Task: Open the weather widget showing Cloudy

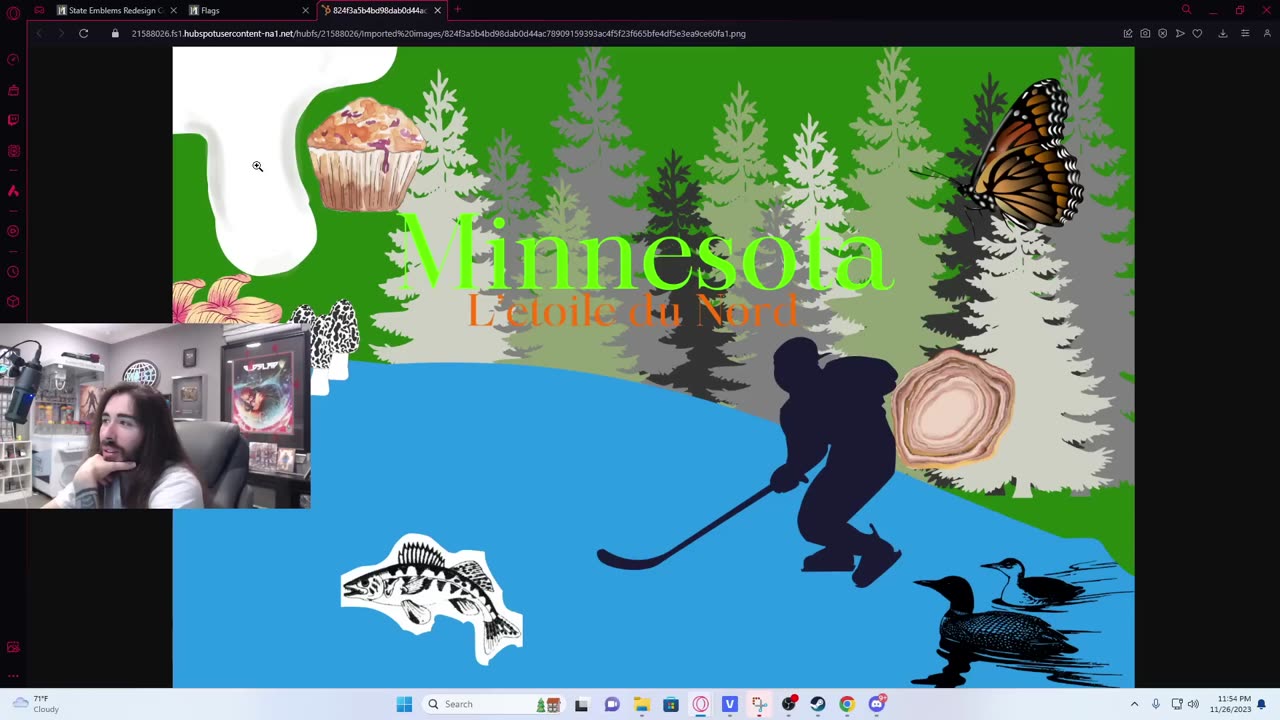Action: tap(36, 704)
